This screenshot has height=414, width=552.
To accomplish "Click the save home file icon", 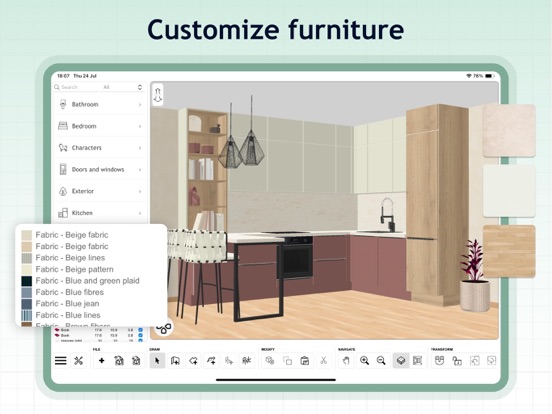I will pyautogui.click(x=136, y=360).
